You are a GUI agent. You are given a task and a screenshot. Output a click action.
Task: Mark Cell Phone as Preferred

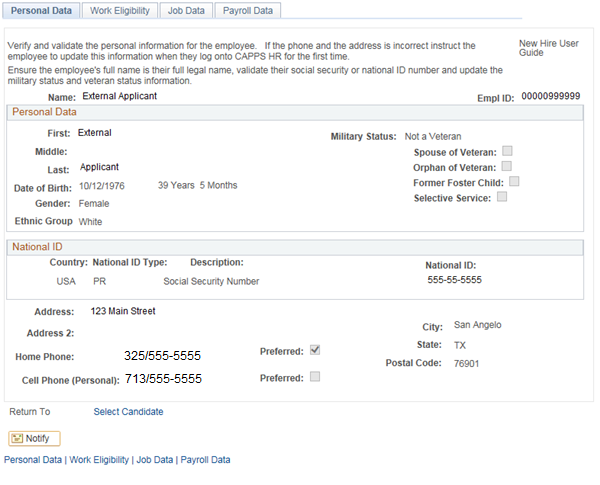coord(315,377)
